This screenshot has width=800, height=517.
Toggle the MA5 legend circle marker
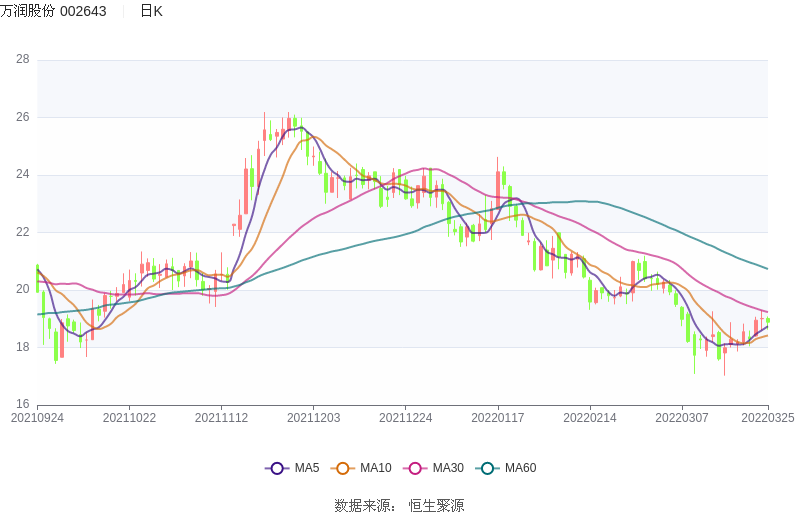click(277, 468)
